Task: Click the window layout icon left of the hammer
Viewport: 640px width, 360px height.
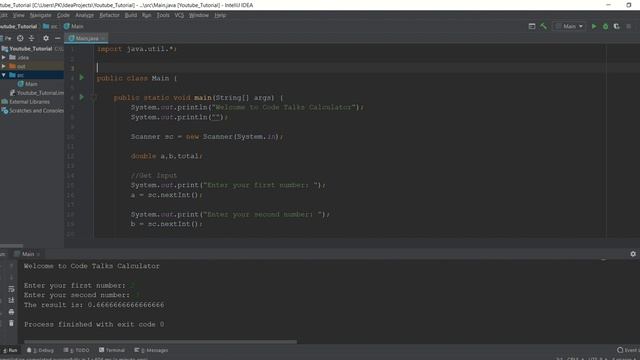Action: 532,26
